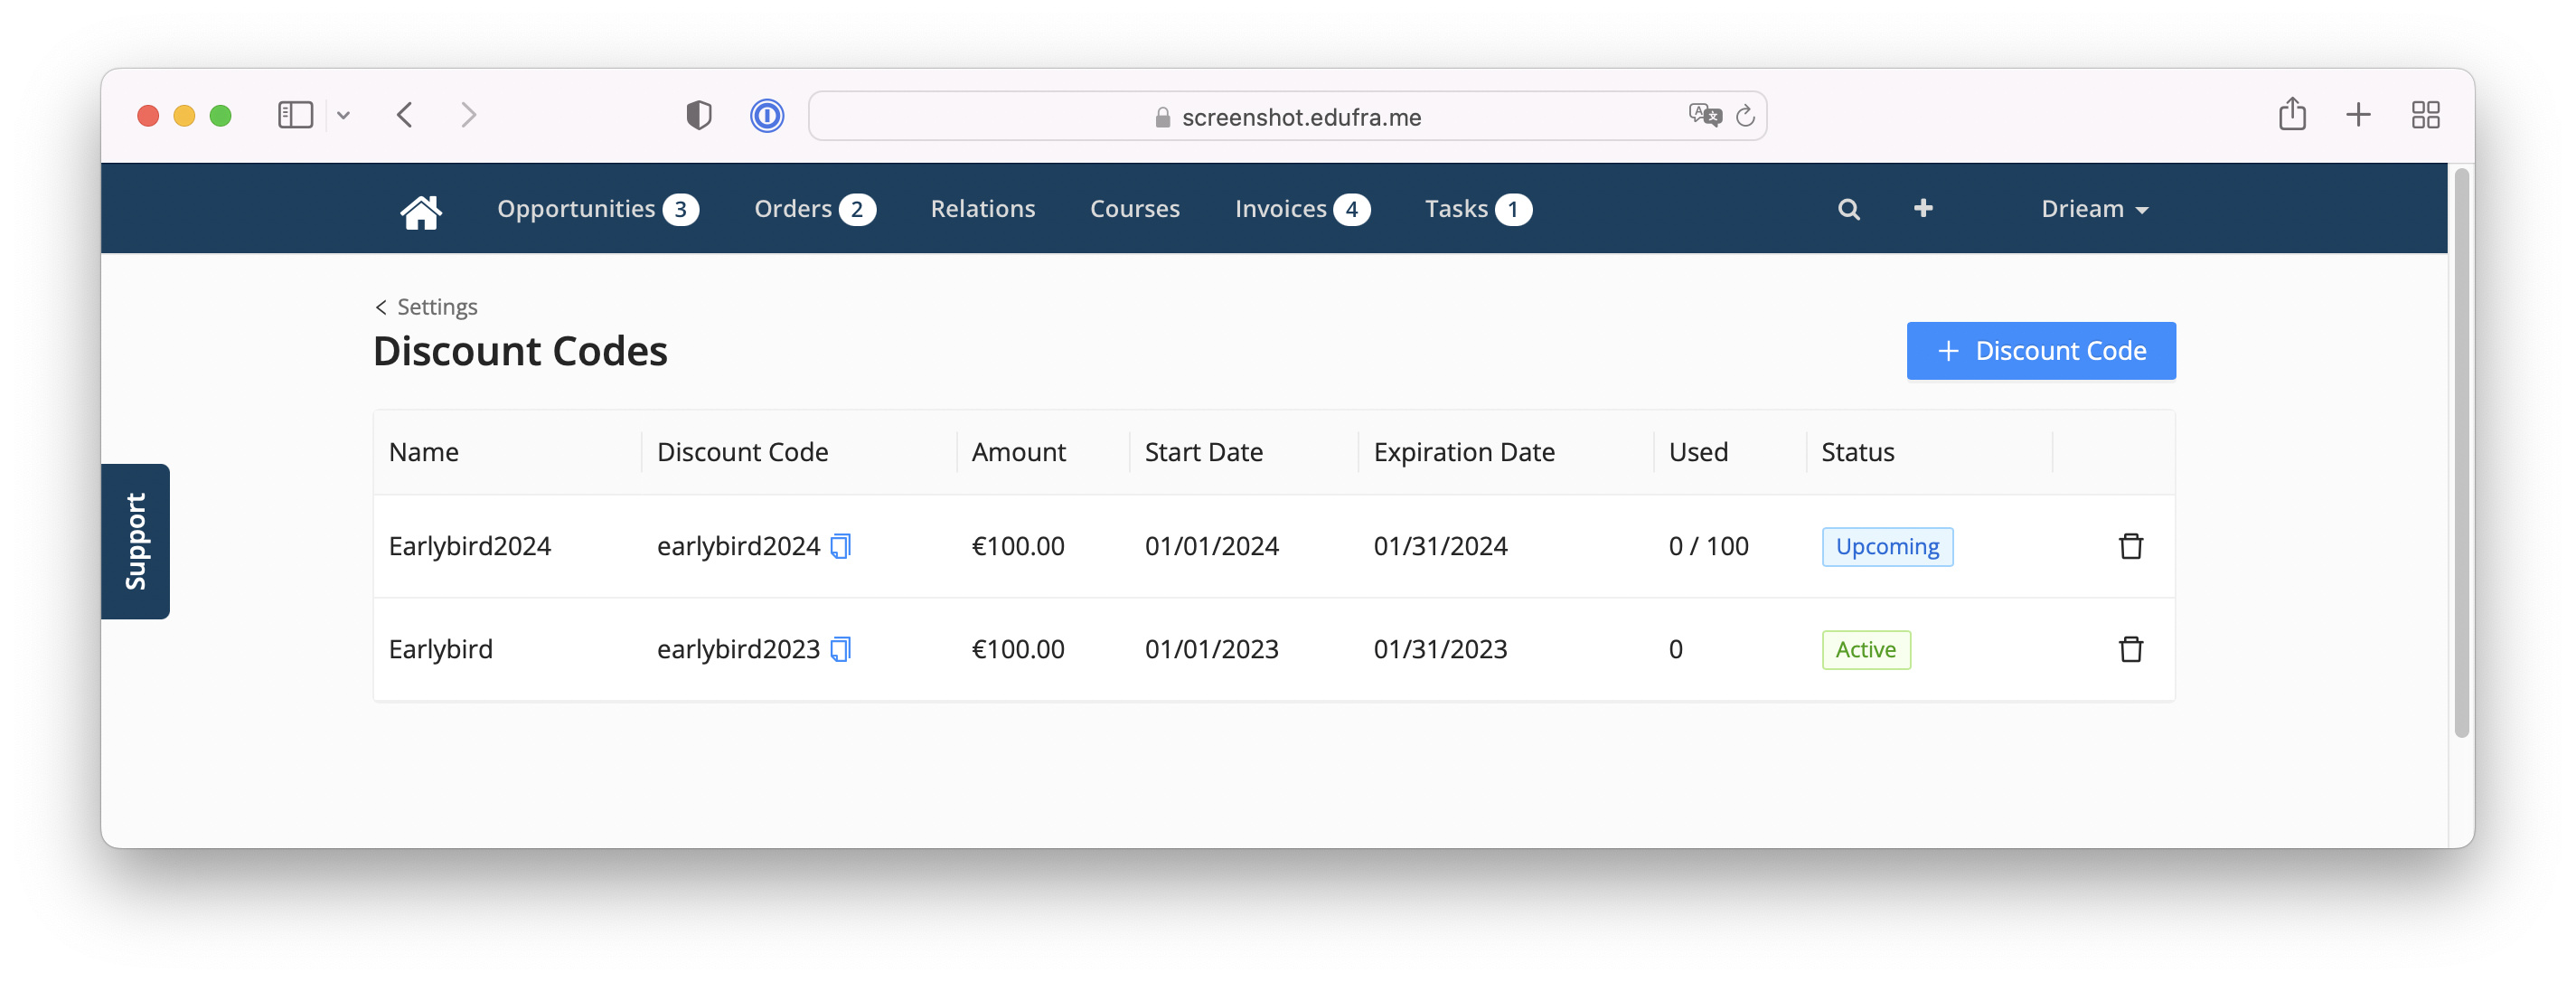Go back in browser history
This screenshot has width=2576, height=982.
point(404,115)
